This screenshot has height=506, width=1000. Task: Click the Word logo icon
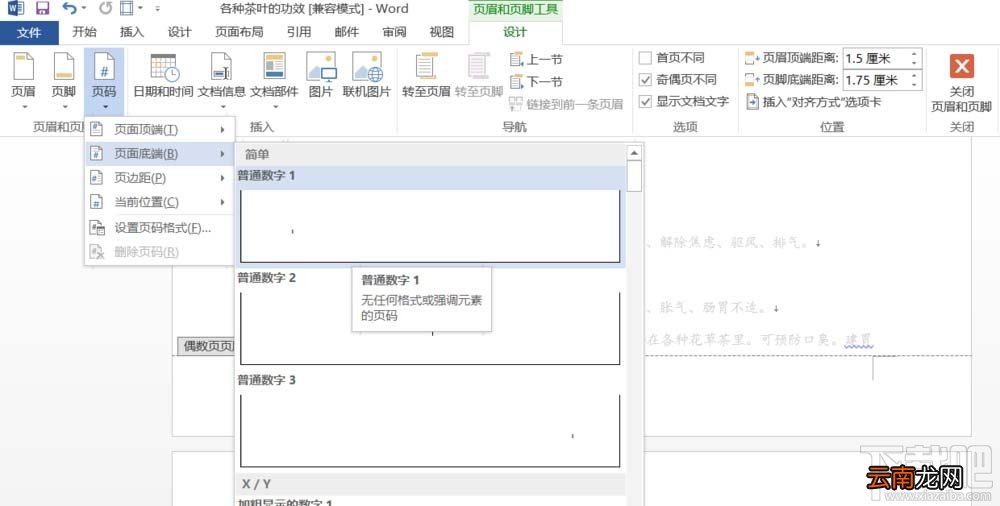pos(16,9)
